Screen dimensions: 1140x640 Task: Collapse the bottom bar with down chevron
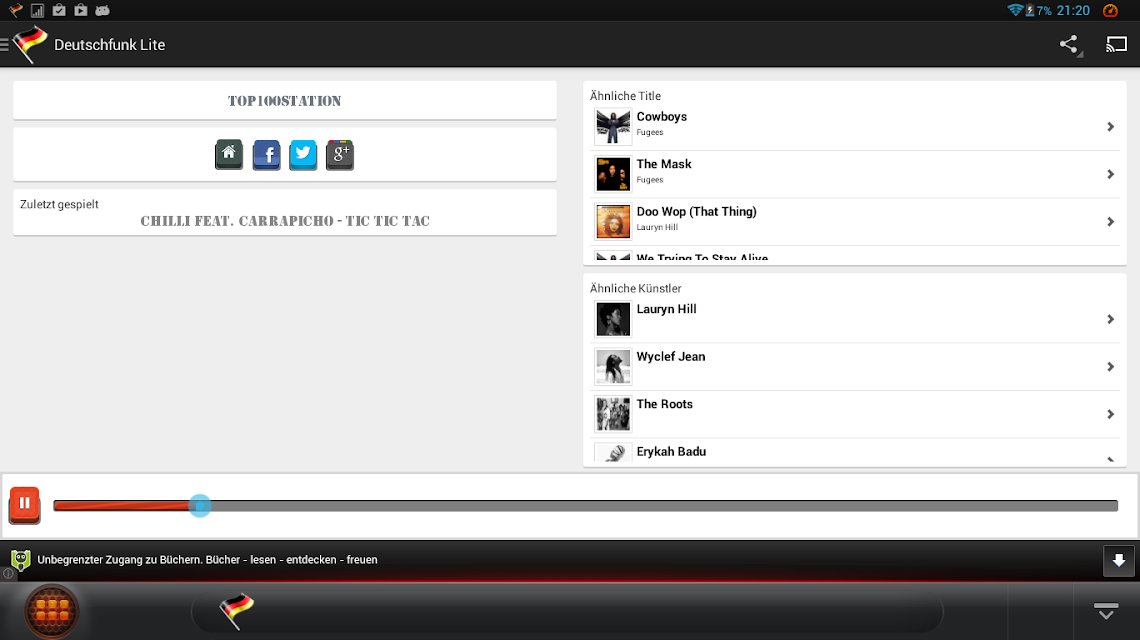tap(1106, 611)
